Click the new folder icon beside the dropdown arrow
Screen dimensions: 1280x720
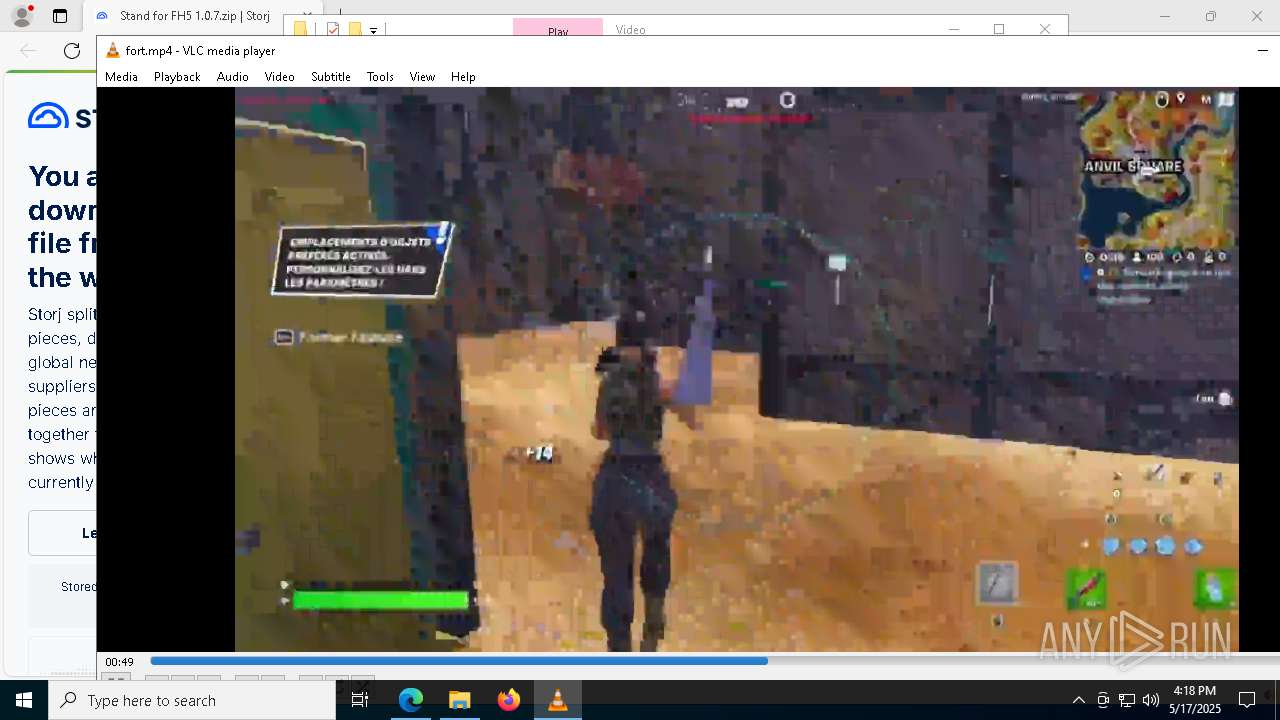click(354, 29)
